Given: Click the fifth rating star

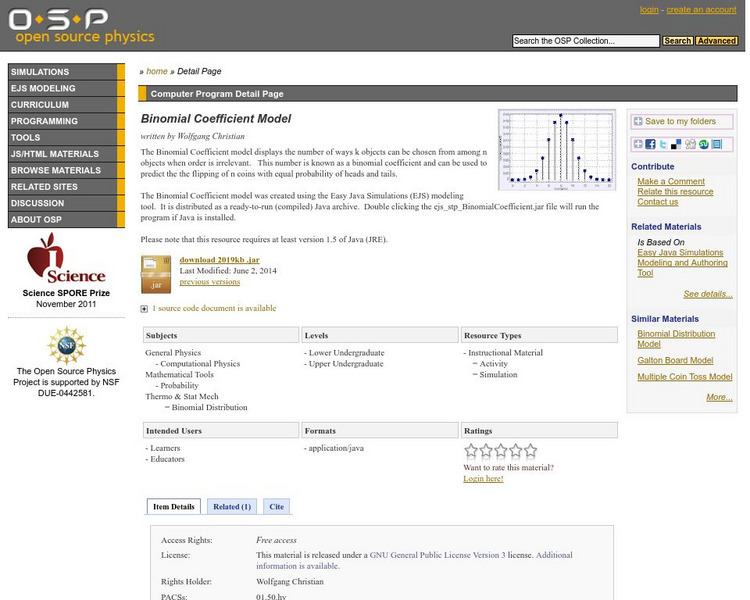Looking at the screenshot, I should [530, 451].
